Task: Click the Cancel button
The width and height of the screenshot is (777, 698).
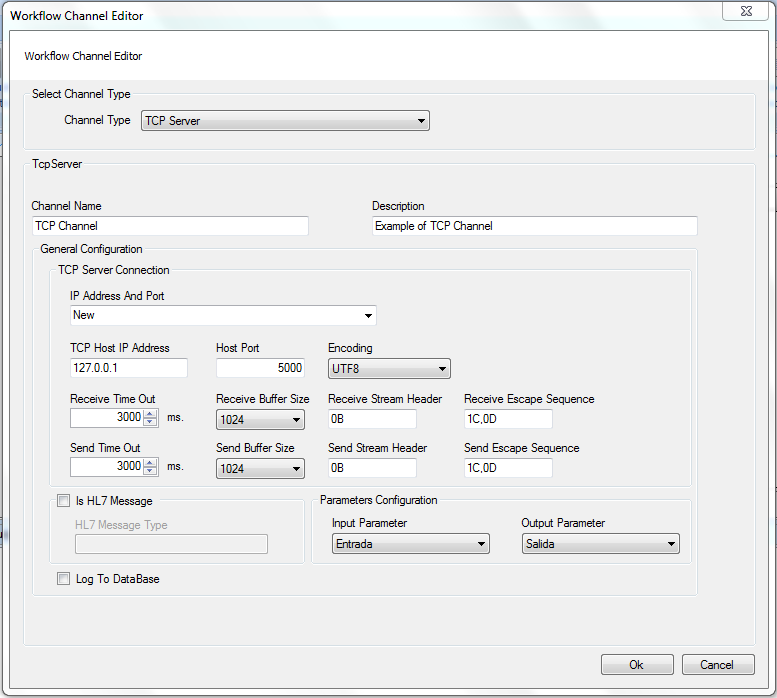Action: click(718, 665)
